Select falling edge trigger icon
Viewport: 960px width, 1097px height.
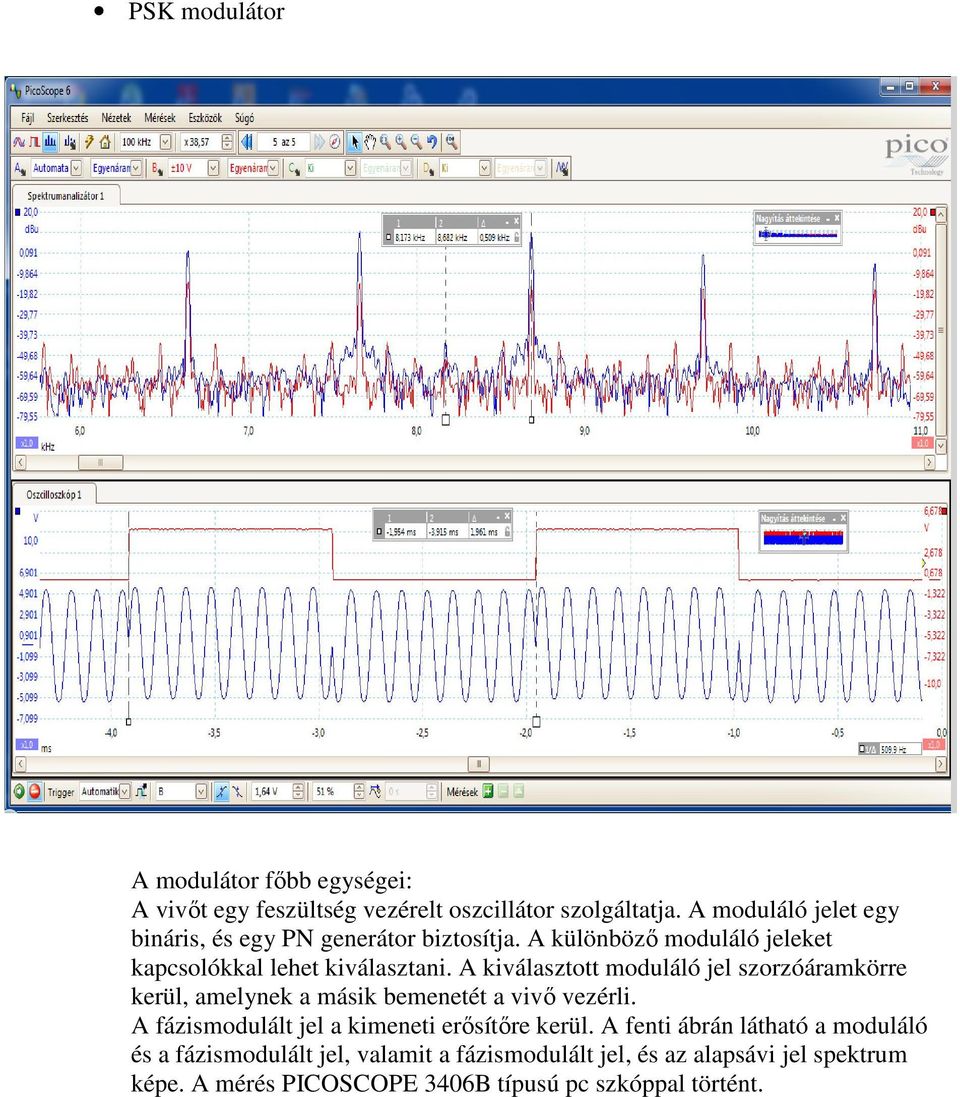pyautogui.click(x=238, y=791)
